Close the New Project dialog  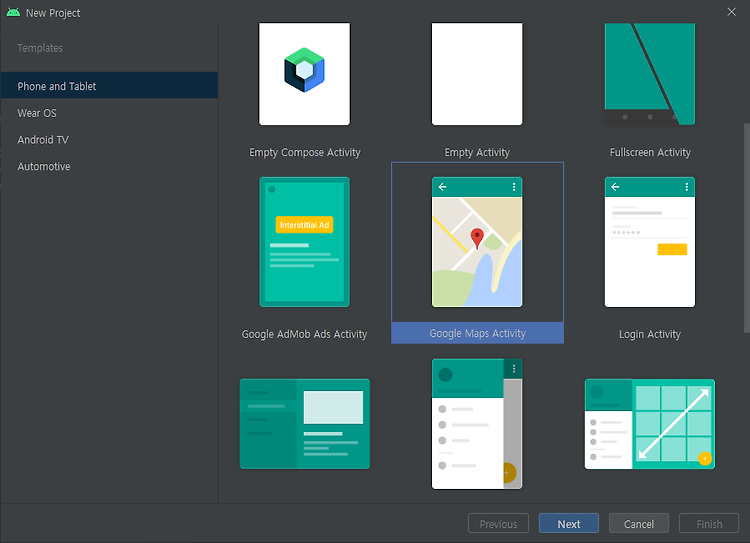732,12
